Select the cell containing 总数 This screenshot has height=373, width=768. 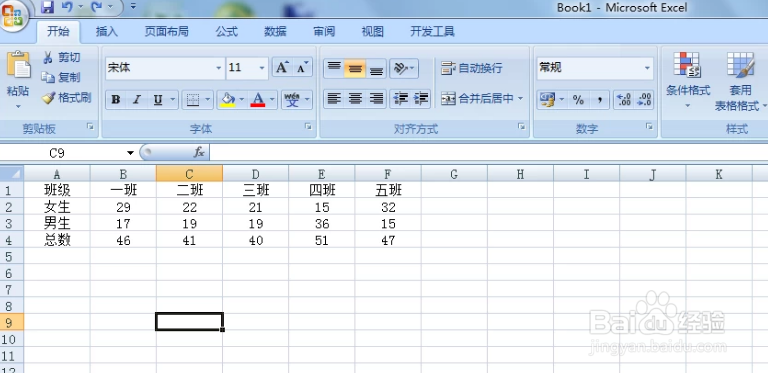point(57,240)
